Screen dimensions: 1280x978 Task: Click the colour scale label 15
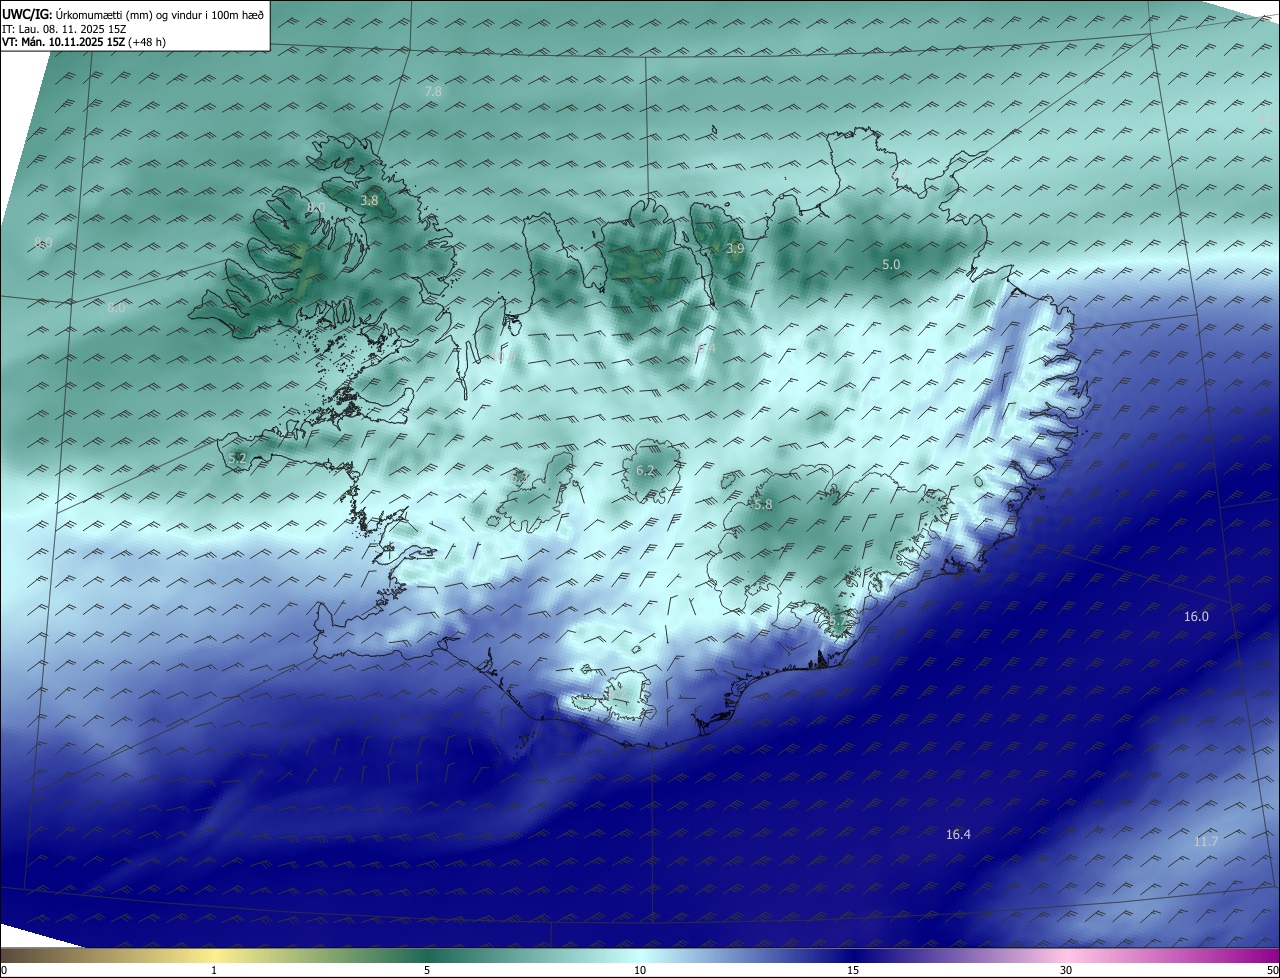click(853, 970)
